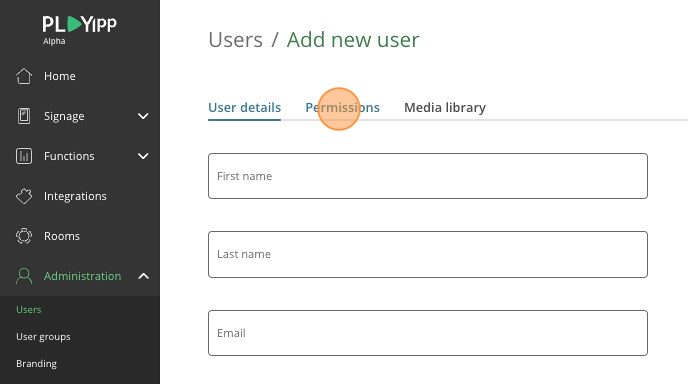Open Users under Administration
The image size is (688, 384).
[29, 309]
